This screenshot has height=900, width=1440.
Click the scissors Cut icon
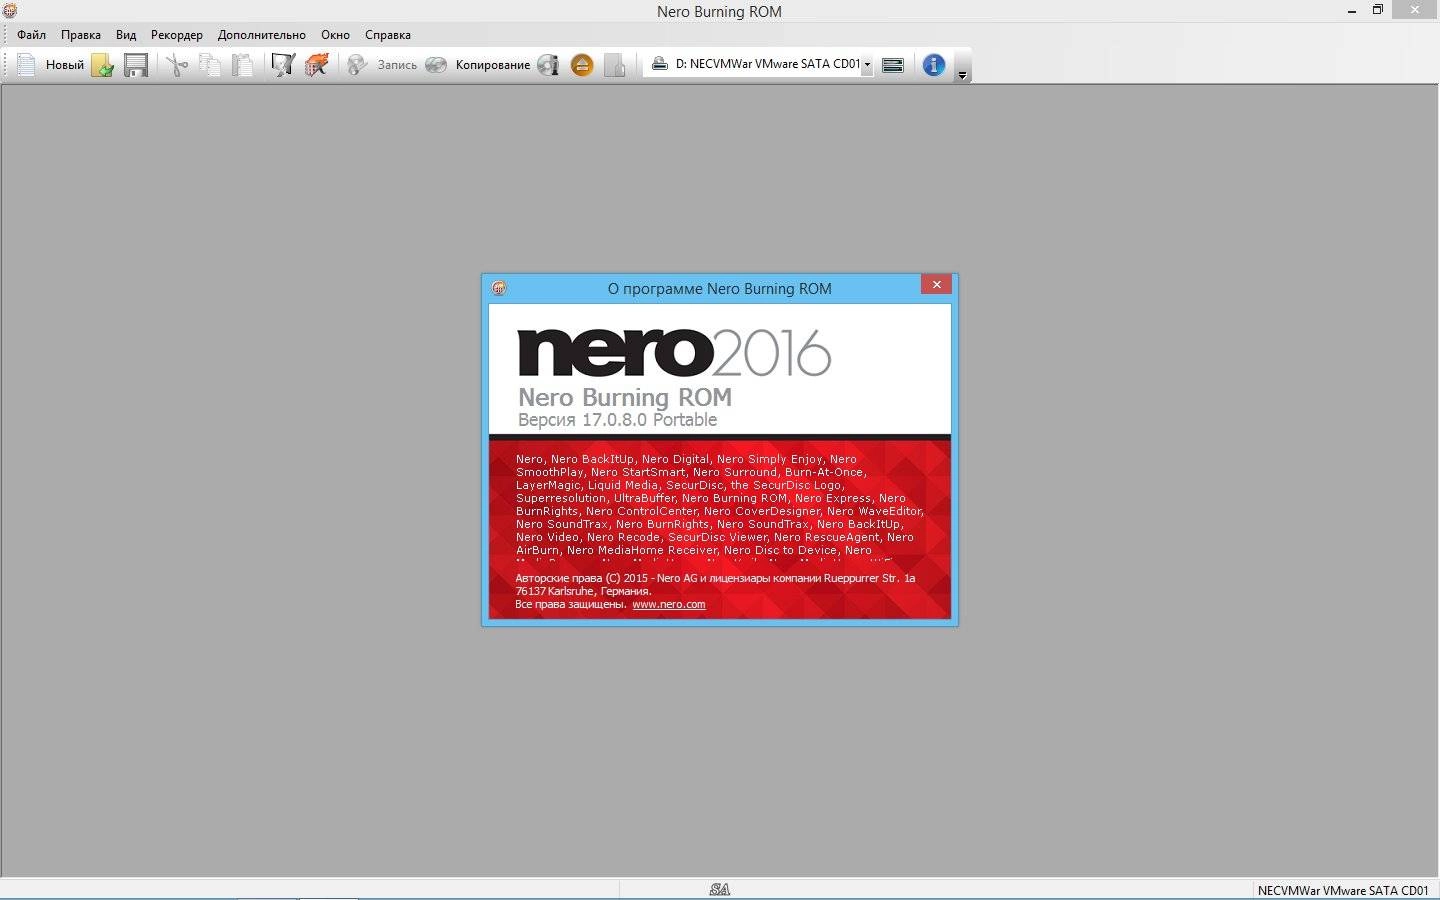[177, 65]
